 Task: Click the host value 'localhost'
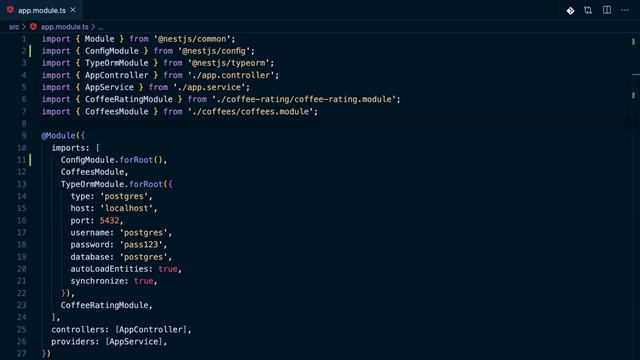(x=127, y=209)
